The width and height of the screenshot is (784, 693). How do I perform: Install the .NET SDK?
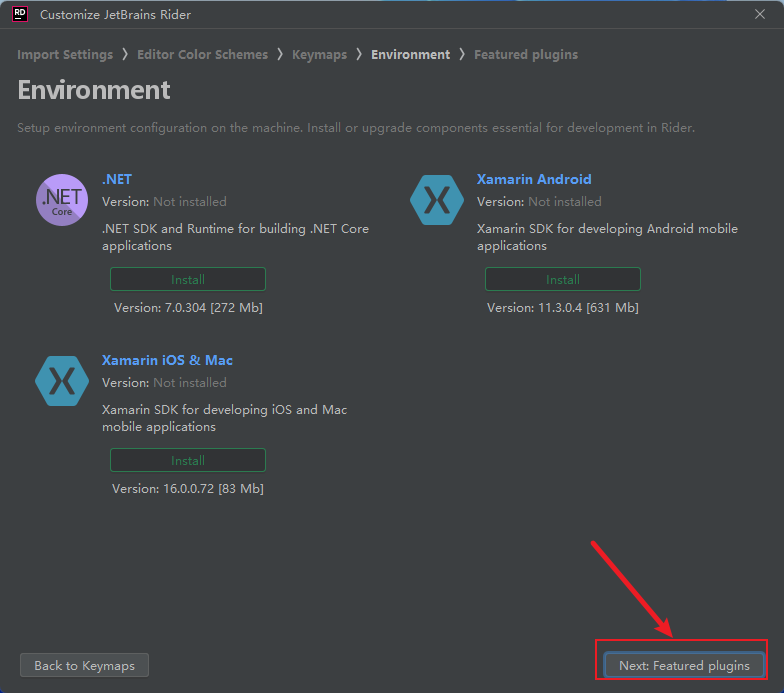(188, 279)
